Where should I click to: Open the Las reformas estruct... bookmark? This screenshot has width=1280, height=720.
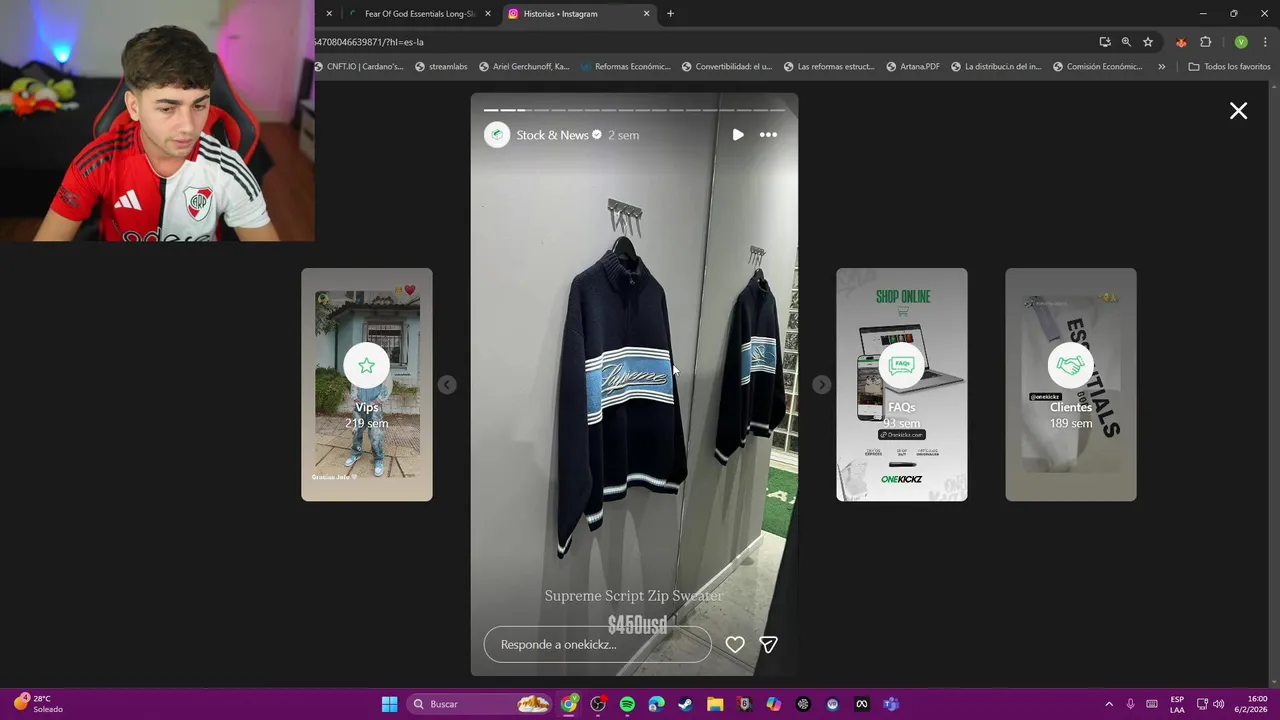coord(829,67)
